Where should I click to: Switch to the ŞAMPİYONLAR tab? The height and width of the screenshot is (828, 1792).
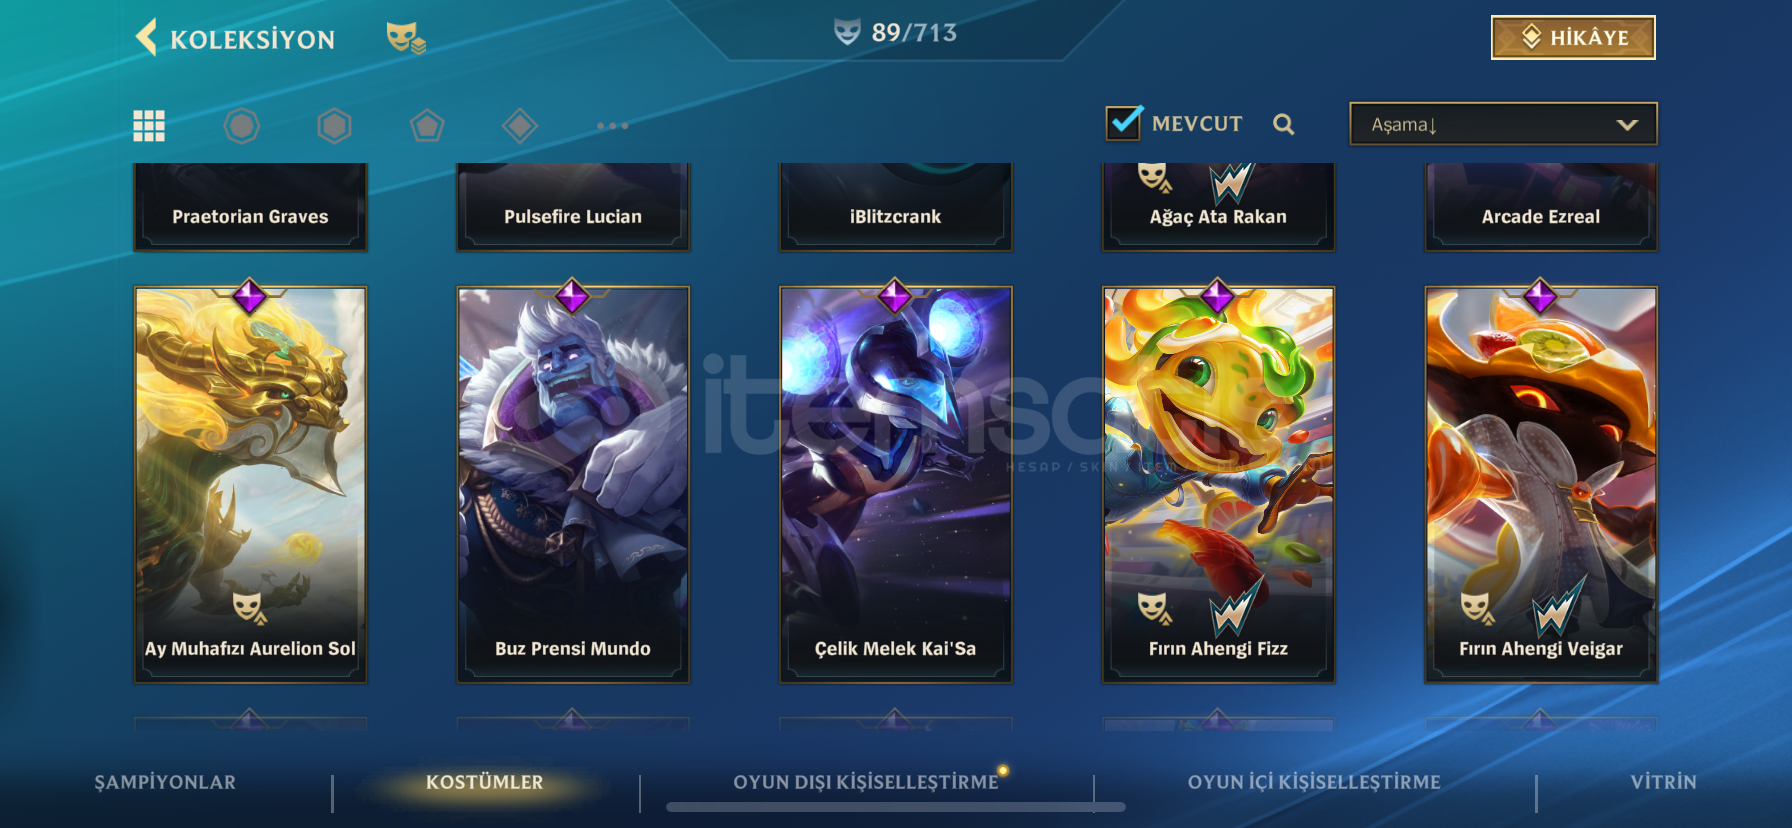(x=165, y=782)
